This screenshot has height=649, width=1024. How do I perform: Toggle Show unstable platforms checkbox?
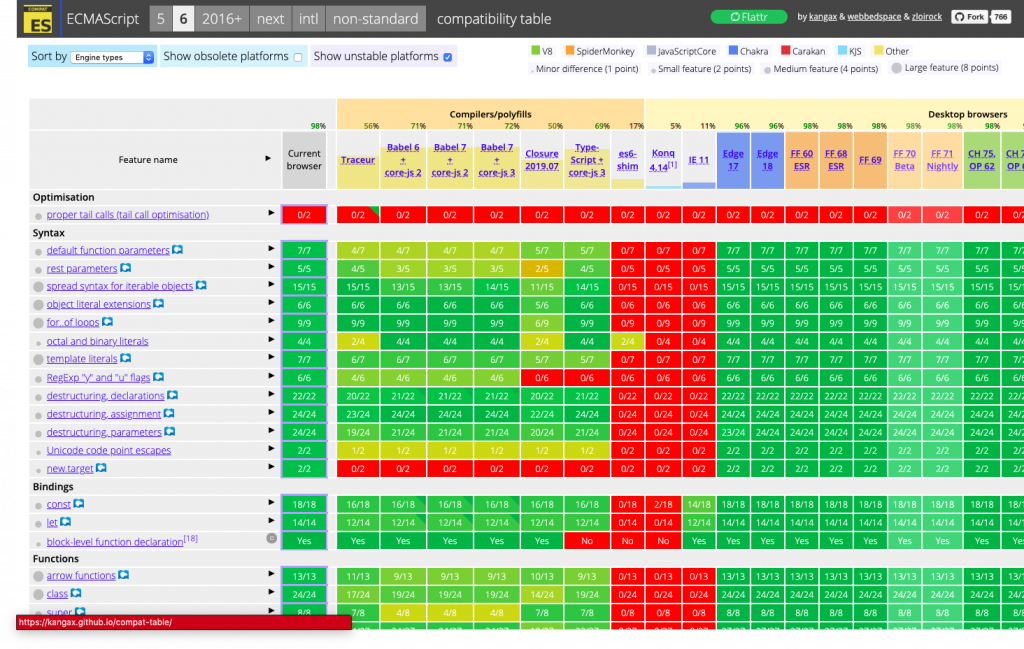coord(448,57)
